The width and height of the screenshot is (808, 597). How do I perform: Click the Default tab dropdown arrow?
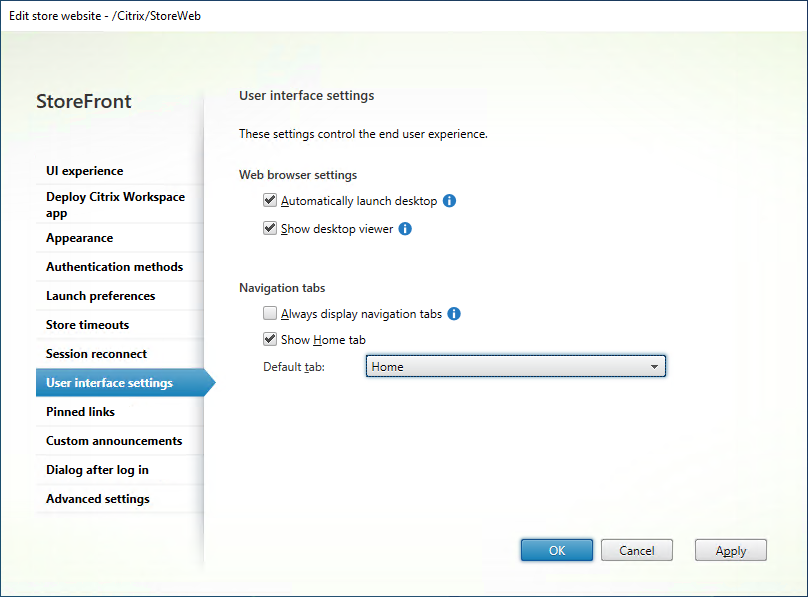[655, 366]
